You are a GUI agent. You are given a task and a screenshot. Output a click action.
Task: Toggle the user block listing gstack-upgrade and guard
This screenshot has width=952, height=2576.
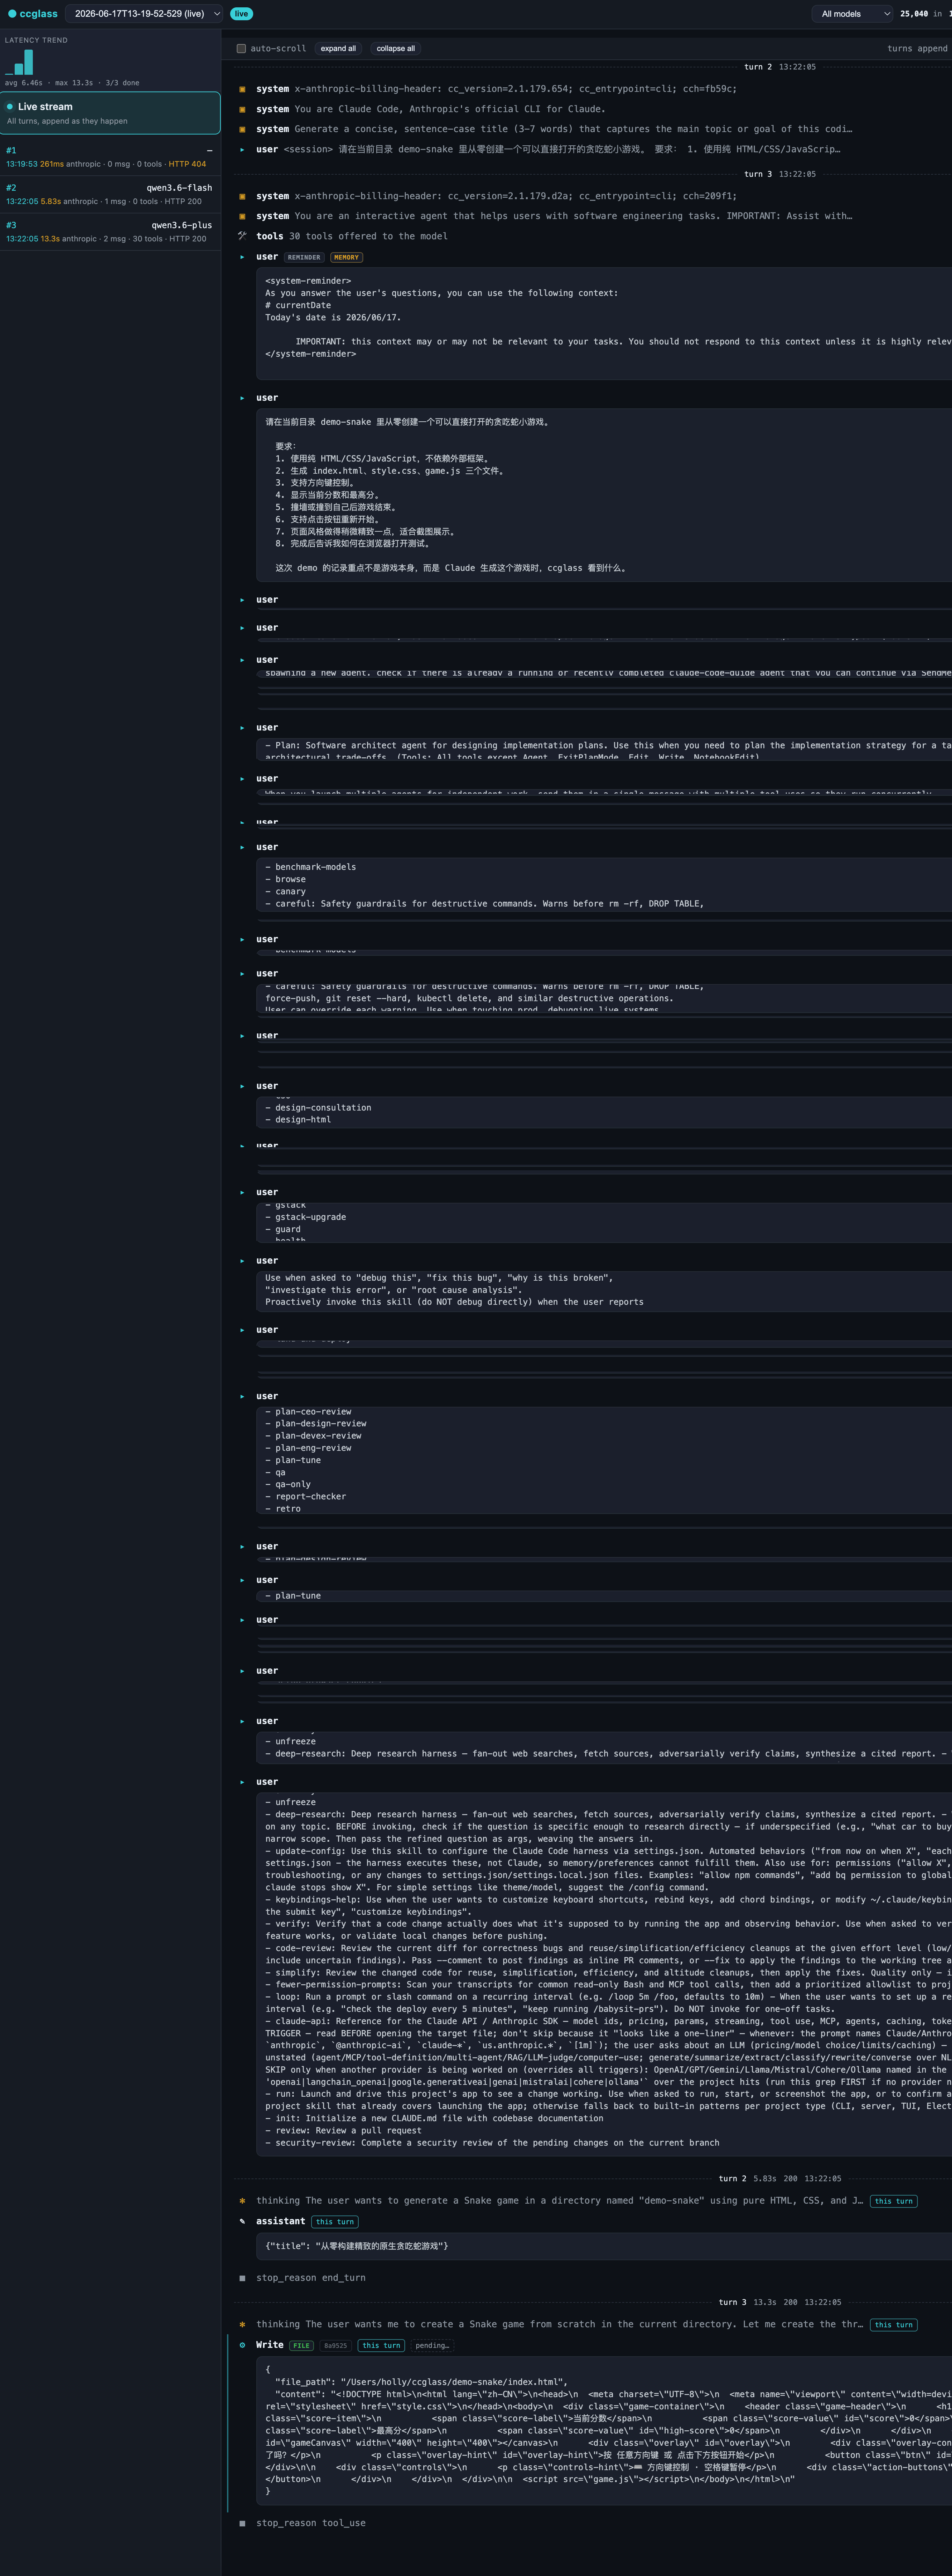pos(242,1192)
